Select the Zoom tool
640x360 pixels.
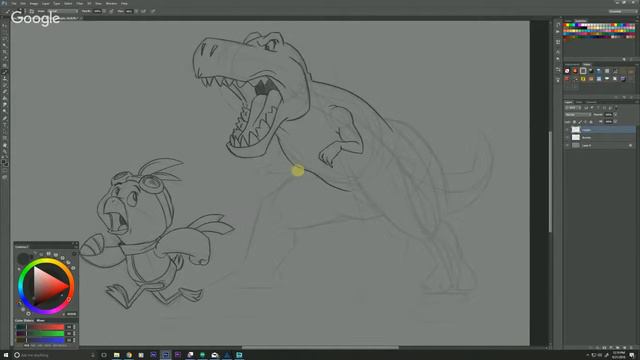tap(5, 152)
